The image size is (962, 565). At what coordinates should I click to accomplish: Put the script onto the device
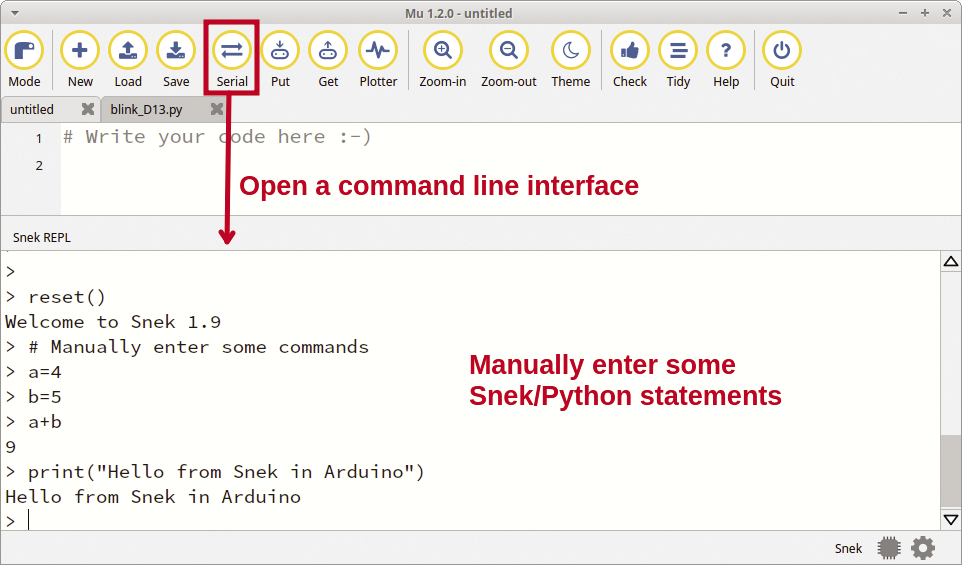280,60
